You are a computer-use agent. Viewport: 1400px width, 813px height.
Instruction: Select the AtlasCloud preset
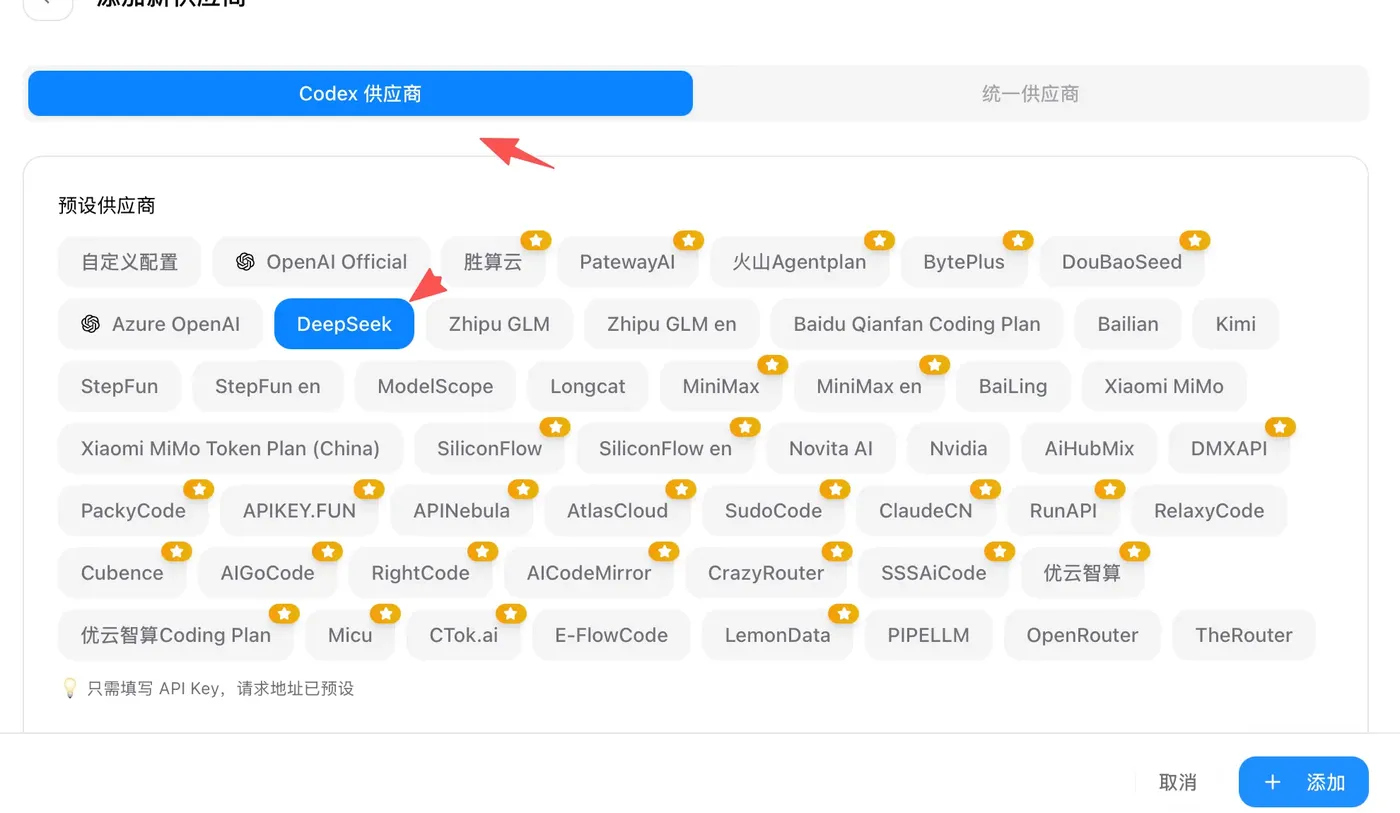pyautogui.click(x=618, y=510)
